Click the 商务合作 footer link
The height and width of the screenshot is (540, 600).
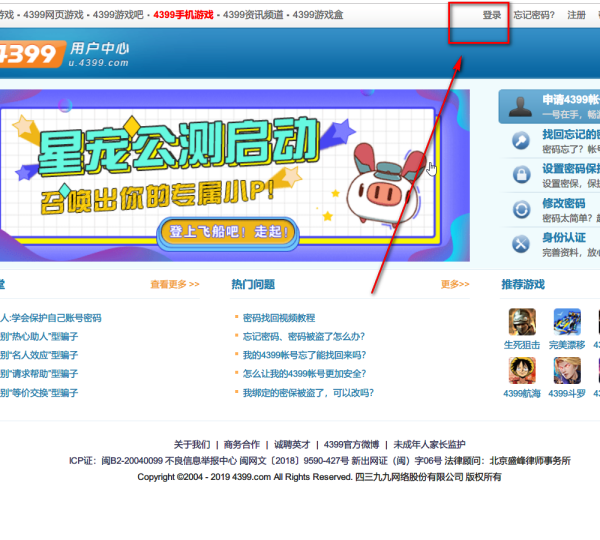242,445
